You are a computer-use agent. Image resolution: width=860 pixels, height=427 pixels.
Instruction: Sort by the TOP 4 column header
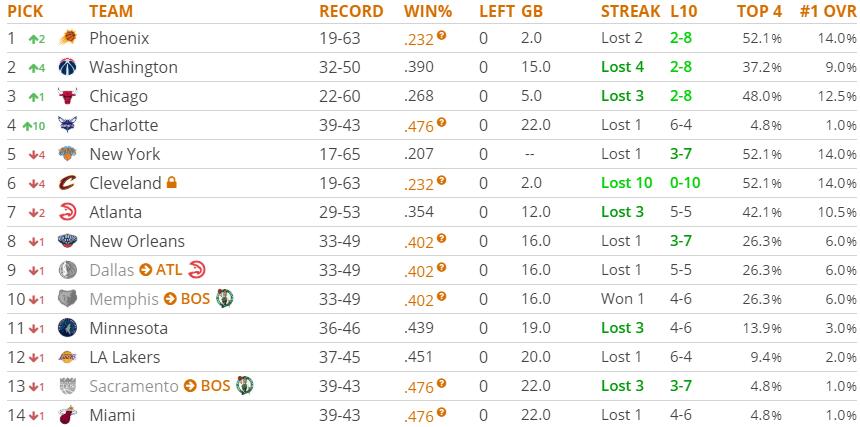(759, 11)
